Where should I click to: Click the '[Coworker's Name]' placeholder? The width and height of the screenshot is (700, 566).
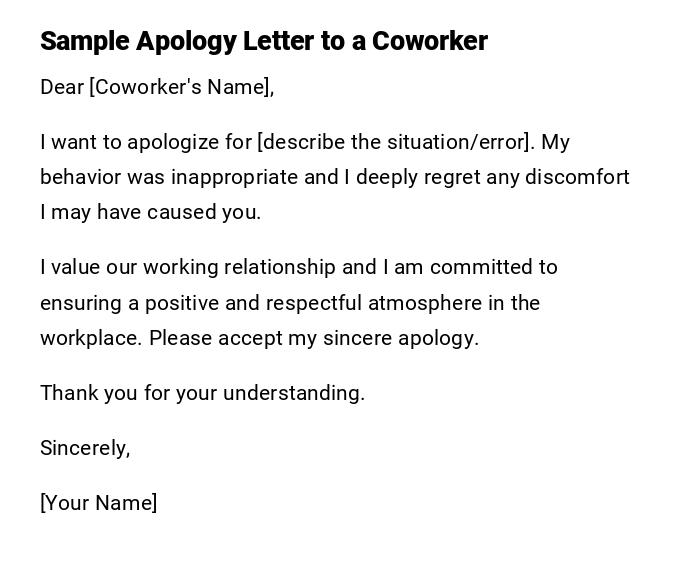(180, 87)
